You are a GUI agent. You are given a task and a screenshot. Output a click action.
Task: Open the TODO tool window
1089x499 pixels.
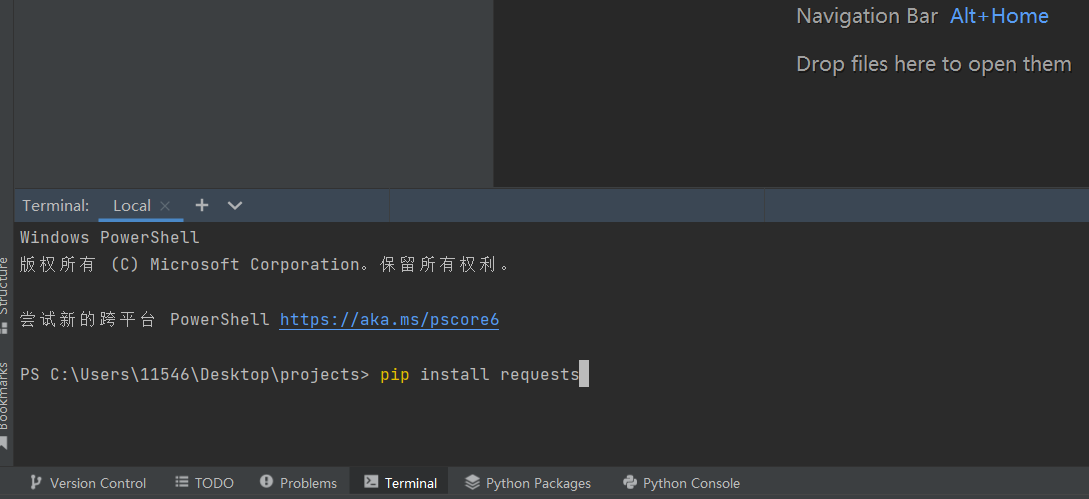(x=204, y=483)
